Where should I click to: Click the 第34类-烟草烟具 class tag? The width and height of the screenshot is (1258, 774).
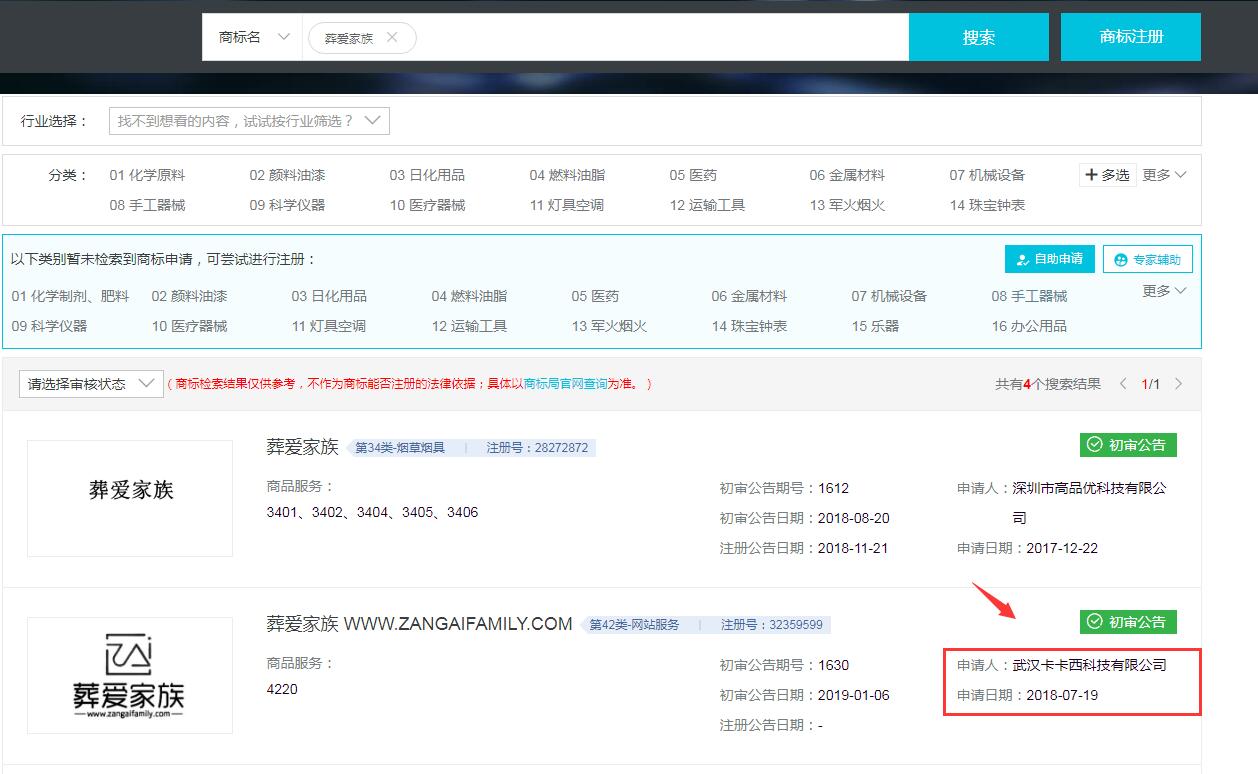pyautogui.click(x=400, y=448)
